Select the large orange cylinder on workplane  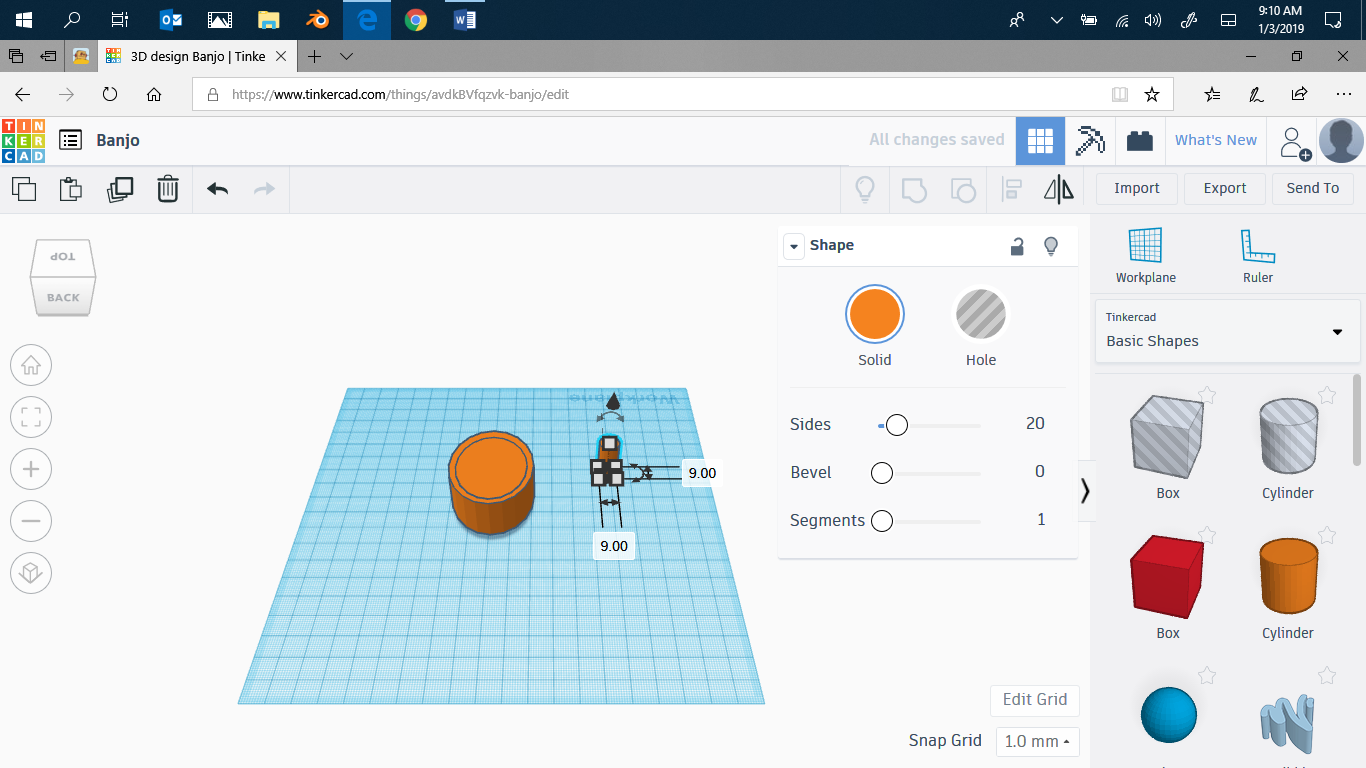[491, 484]
